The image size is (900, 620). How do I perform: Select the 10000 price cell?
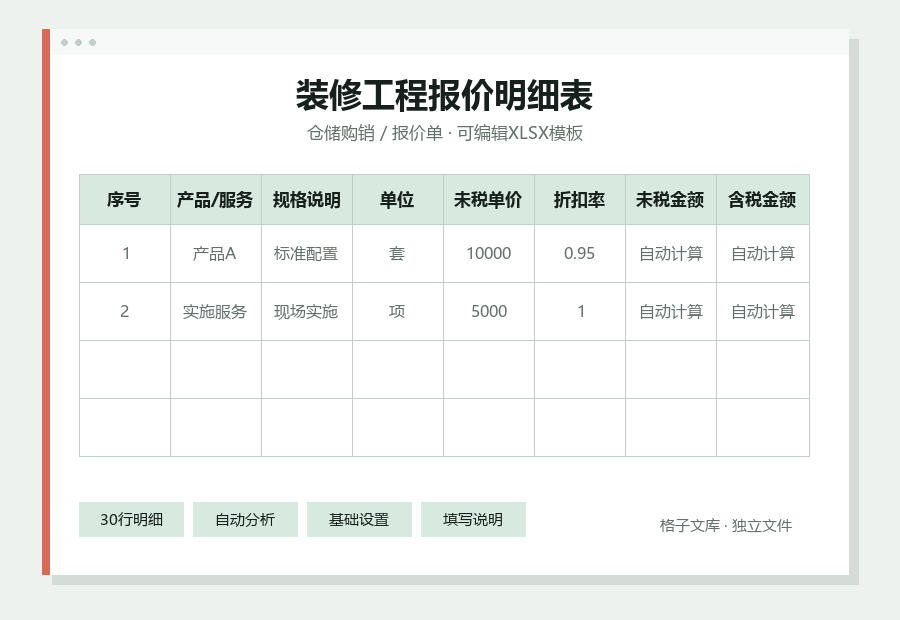(488, 253)
